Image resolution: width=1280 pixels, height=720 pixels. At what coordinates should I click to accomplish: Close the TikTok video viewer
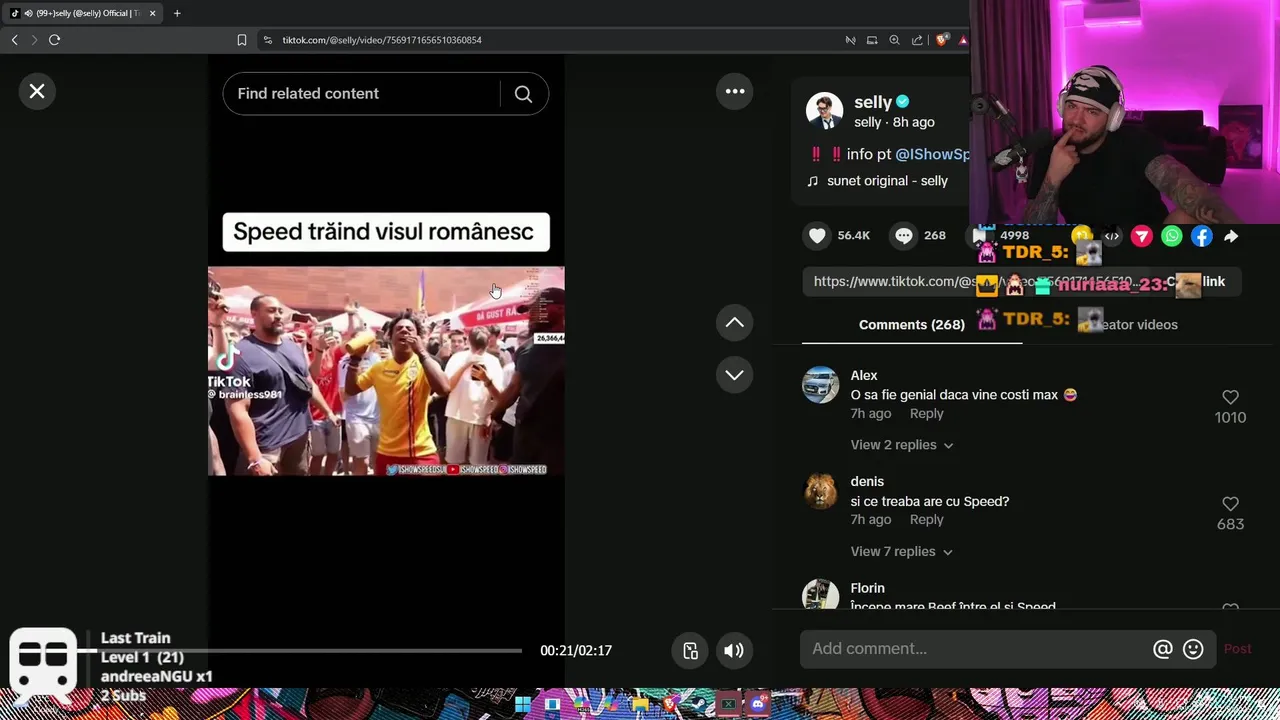point(37,91)
